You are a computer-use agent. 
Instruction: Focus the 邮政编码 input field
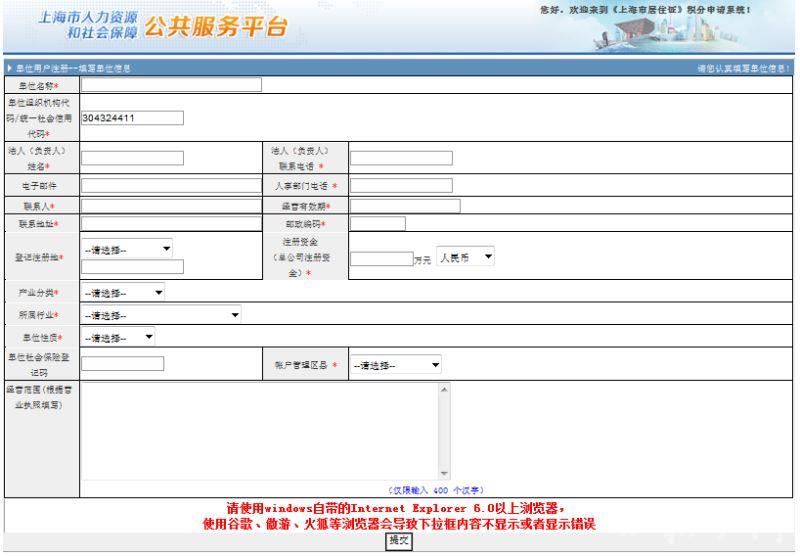click(x=377, y=224)
